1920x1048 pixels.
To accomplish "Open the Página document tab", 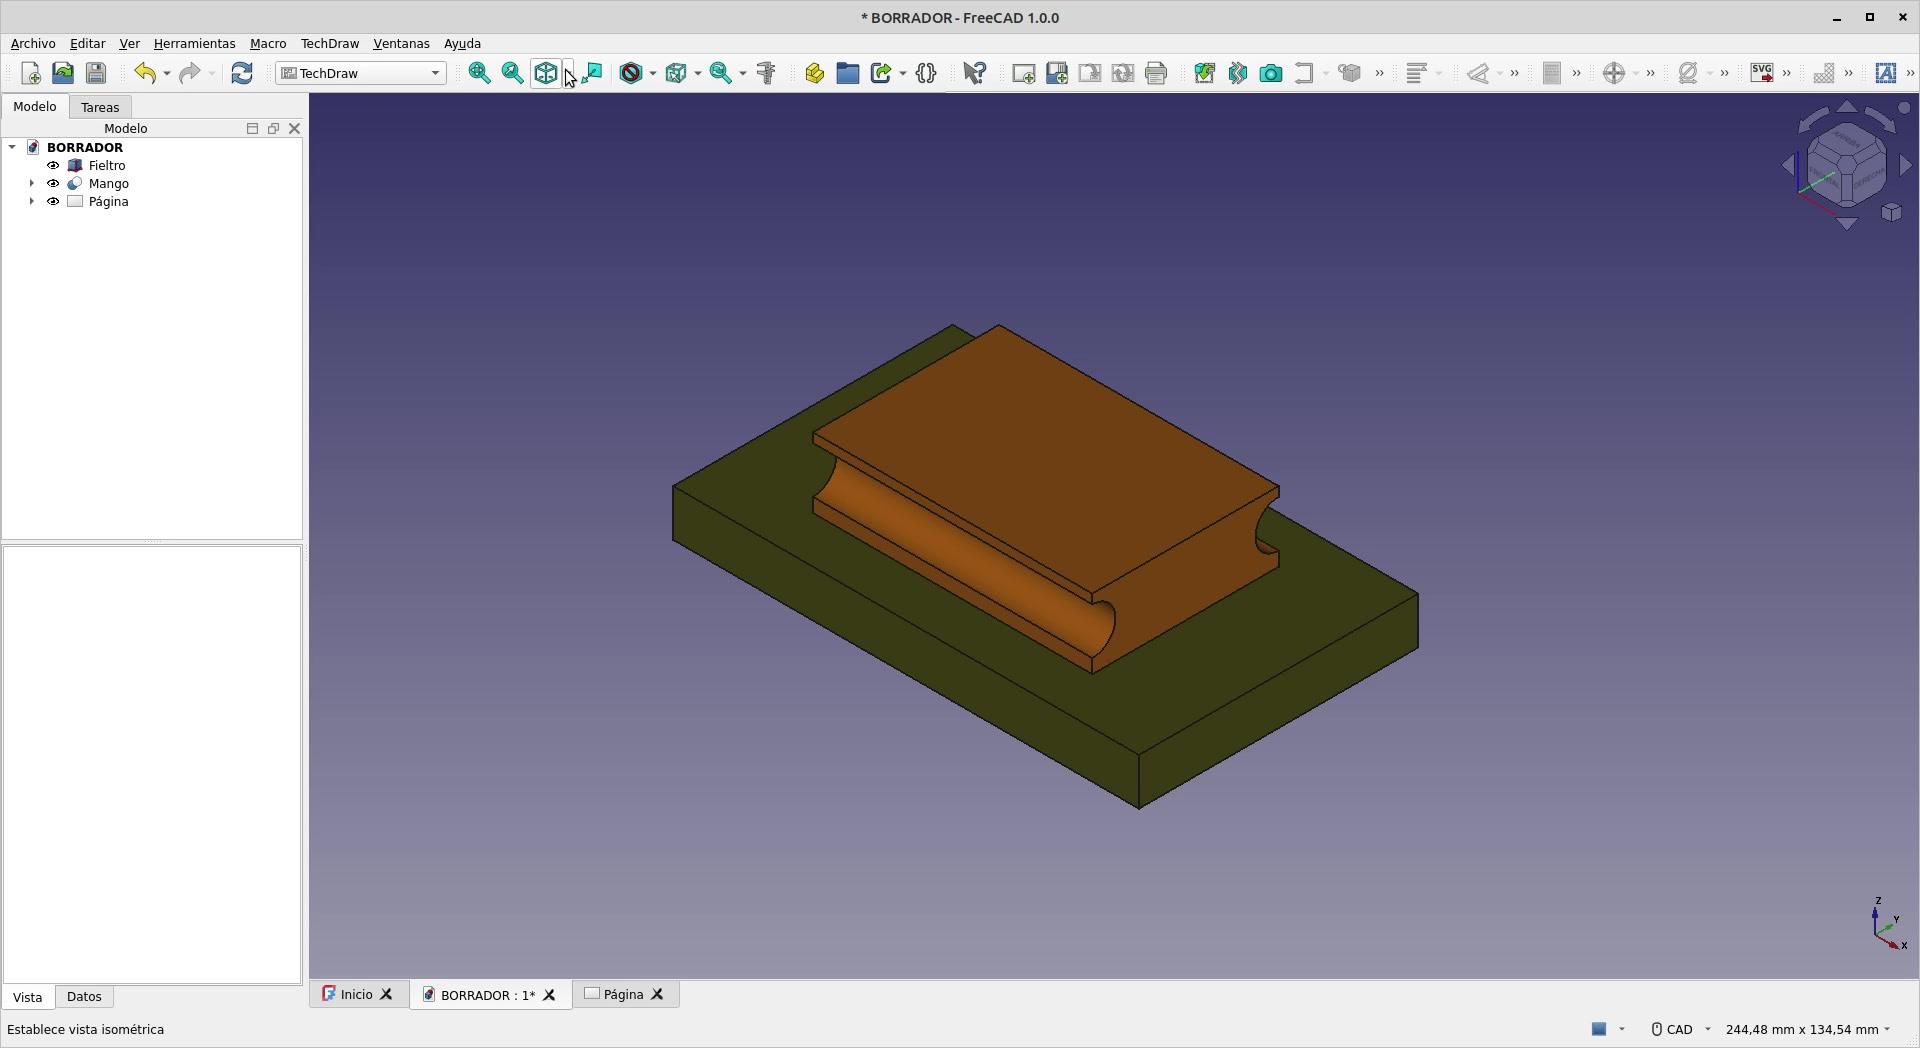I will tap(625, 995).
